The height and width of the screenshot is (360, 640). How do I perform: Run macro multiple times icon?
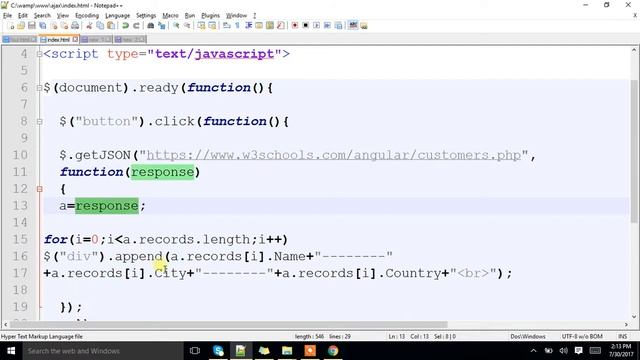pyautogui.click(x=327, y=26)
